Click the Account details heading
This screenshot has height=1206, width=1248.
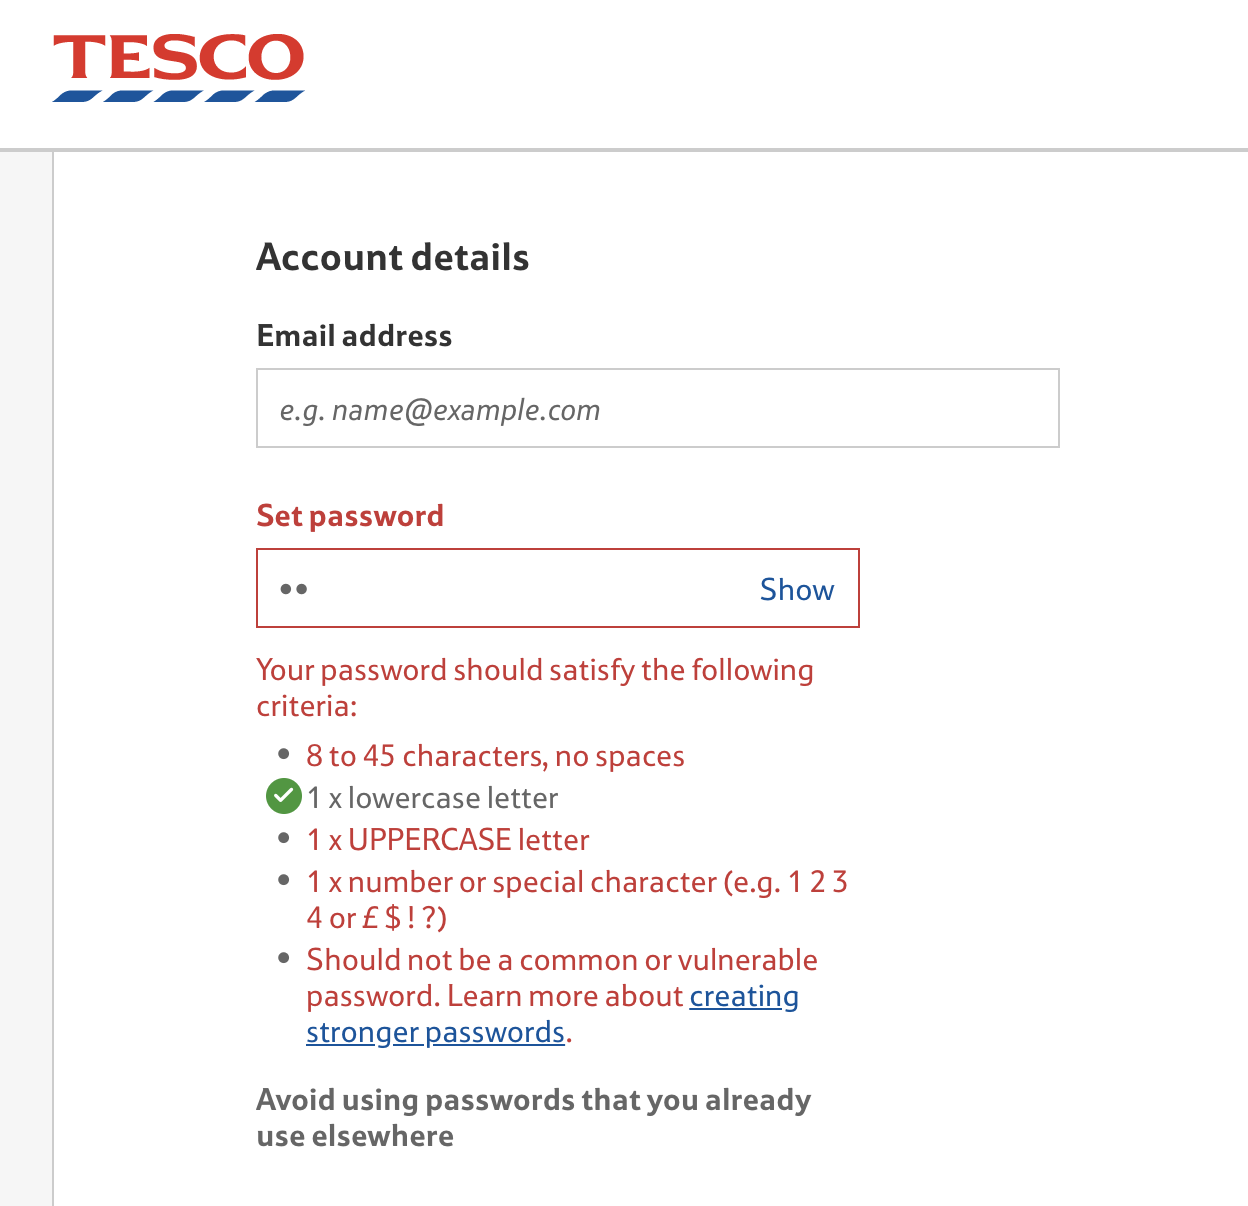(393, 258)
